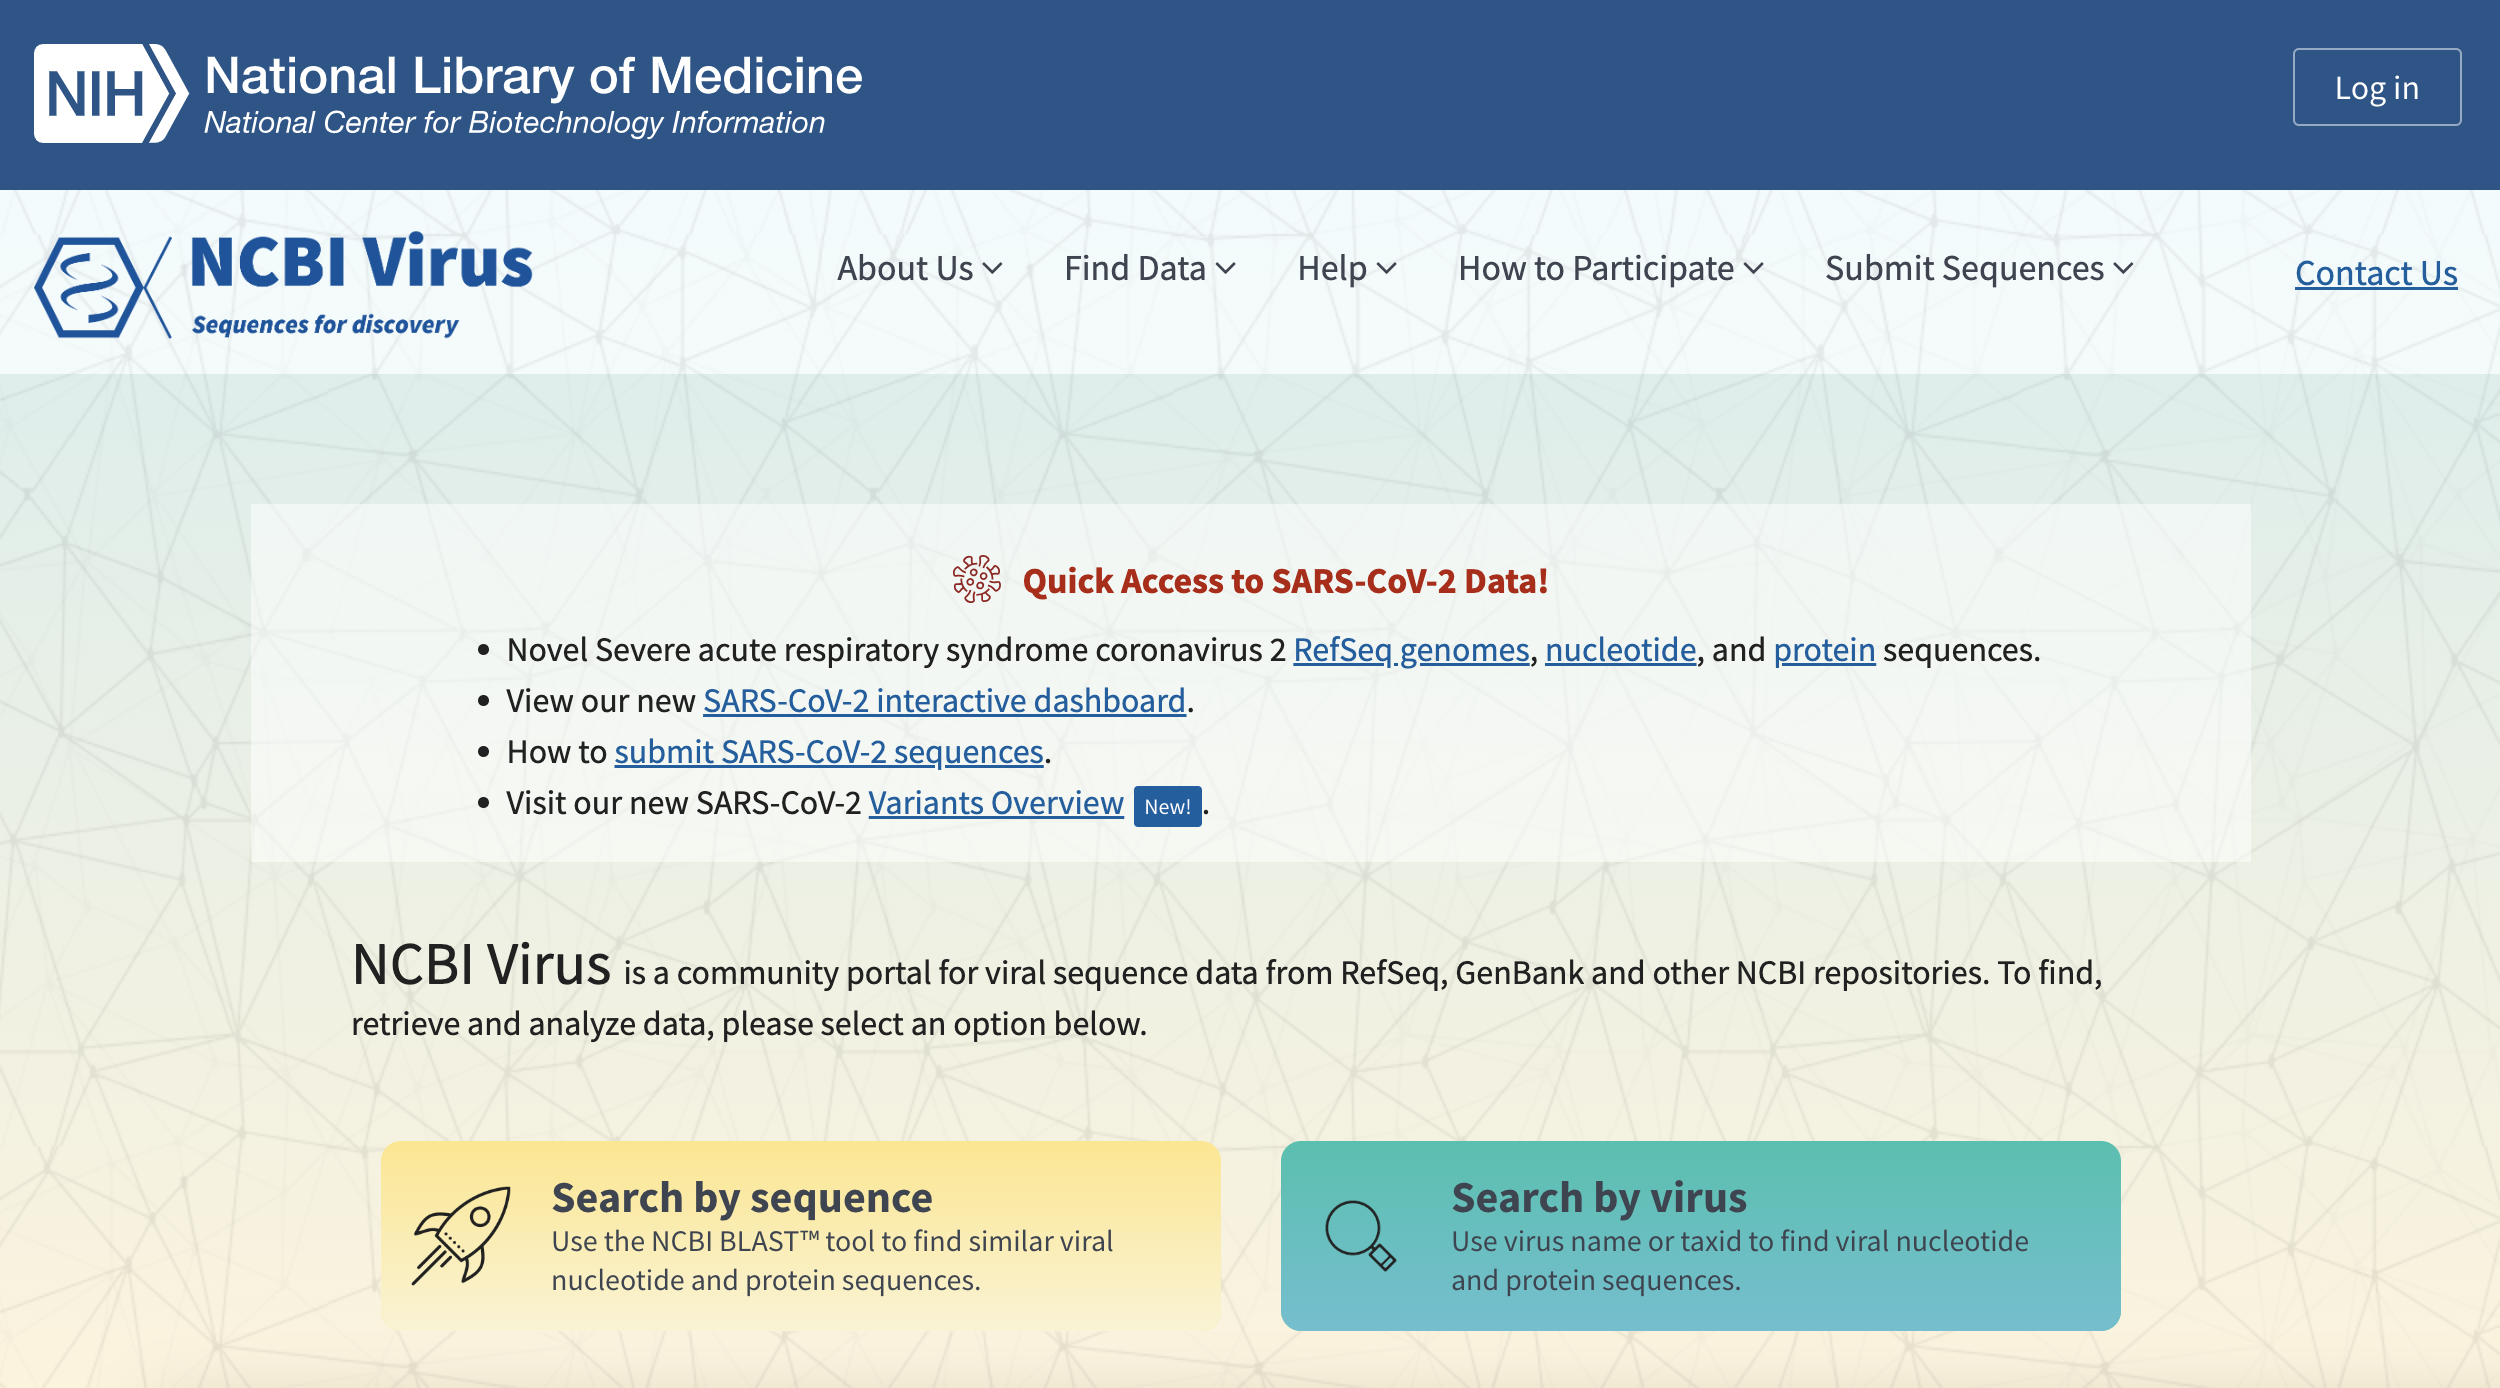Click National Library of Medicine title
Viewport: 2500px width, 1388px height.
[533, 76]
